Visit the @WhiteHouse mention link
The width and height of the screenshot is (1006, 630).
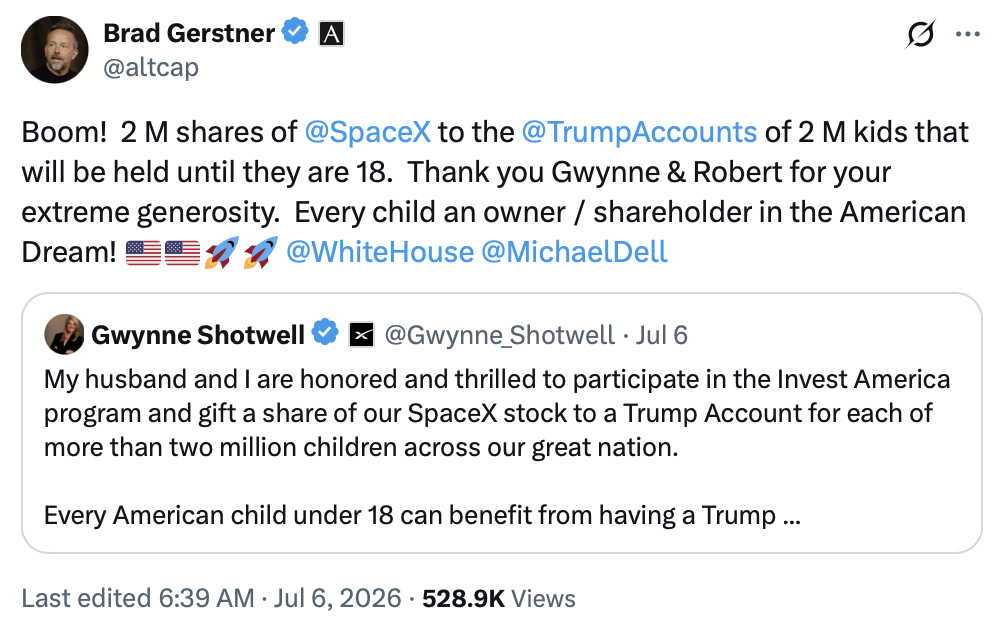(x=380, y=251)
